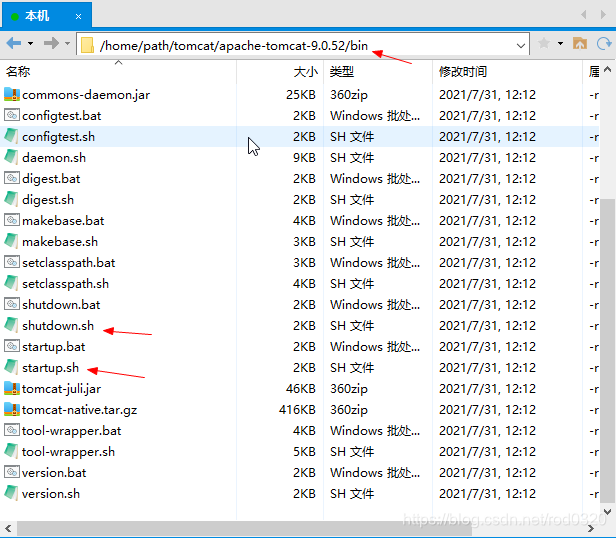Close the 本机 tab
This screenshot has width=616, height=538.
pyautogui.click(x=79, y=17)
